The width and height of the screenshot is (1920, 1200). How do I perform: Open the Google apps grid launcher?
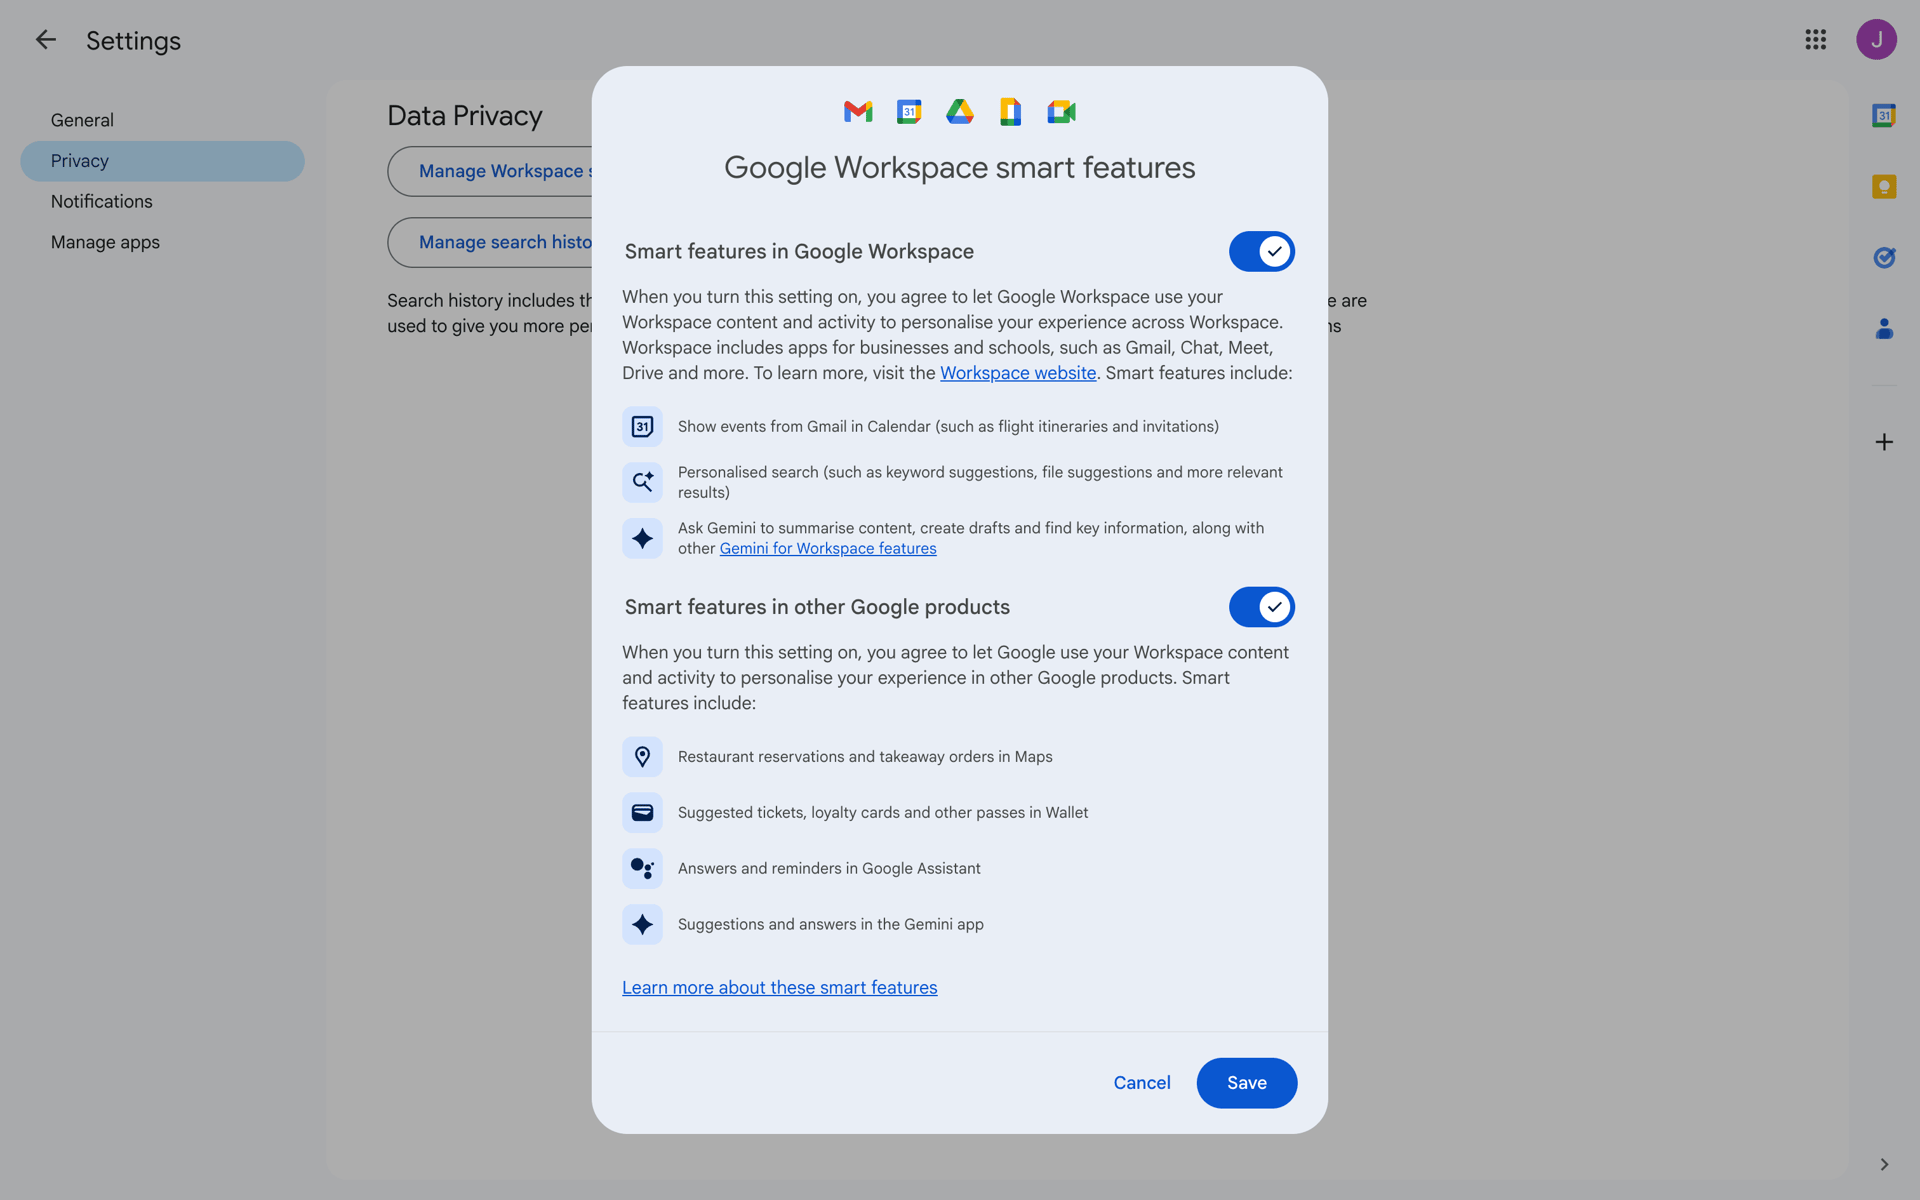pyautogui.click(x=1816, y=40)
